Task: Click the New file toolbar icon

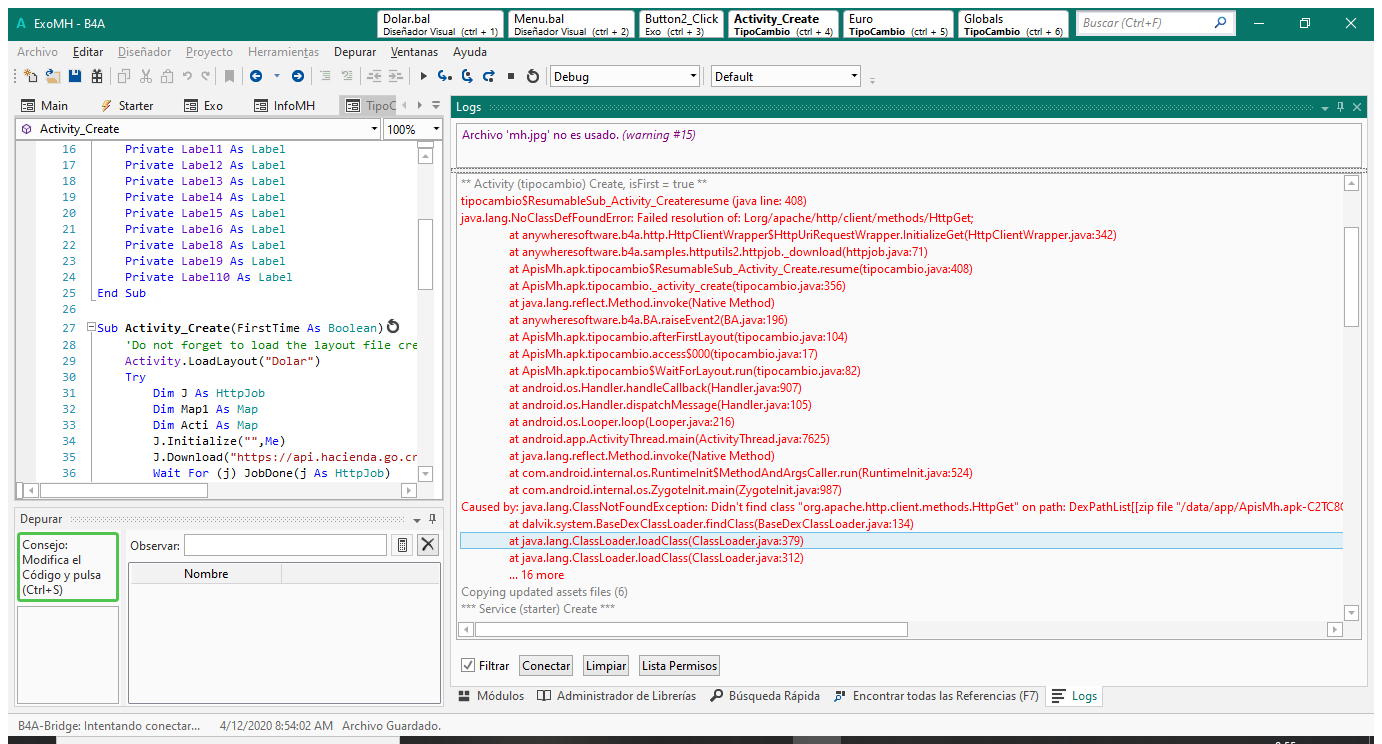Action: 30,76
